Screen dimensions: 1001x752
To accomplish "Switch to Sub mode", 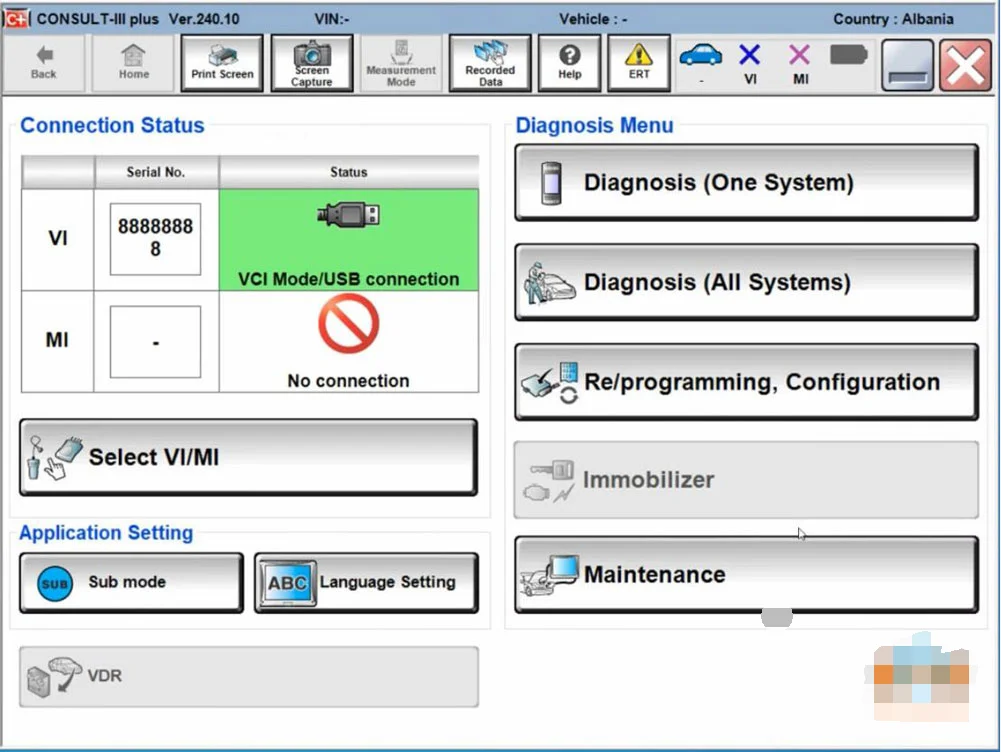I will 130,582.
